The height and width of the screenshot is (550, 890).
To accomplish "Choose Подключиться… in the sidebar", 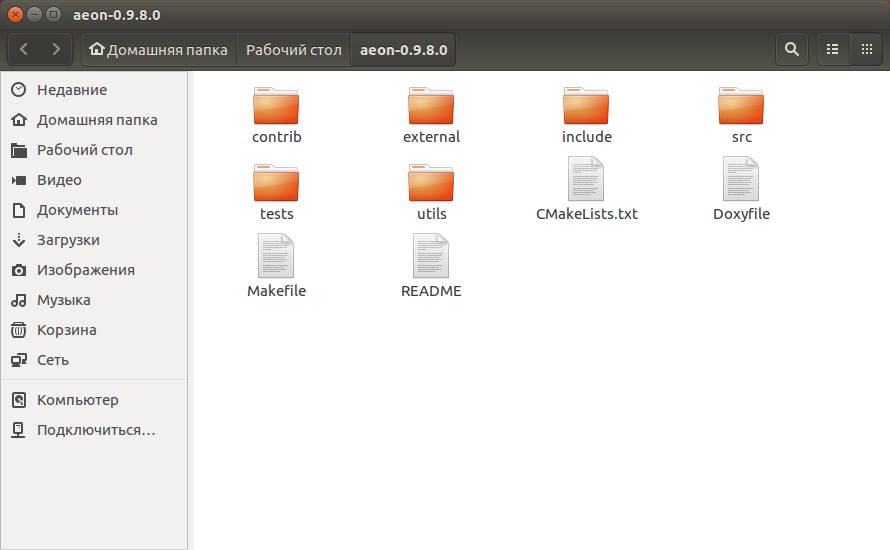I will coord(94,430).
